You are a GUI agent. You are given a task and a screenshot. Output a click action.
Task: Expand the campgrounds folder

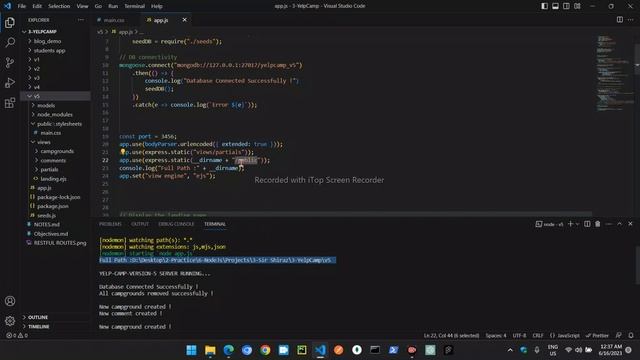click(56, 151)
